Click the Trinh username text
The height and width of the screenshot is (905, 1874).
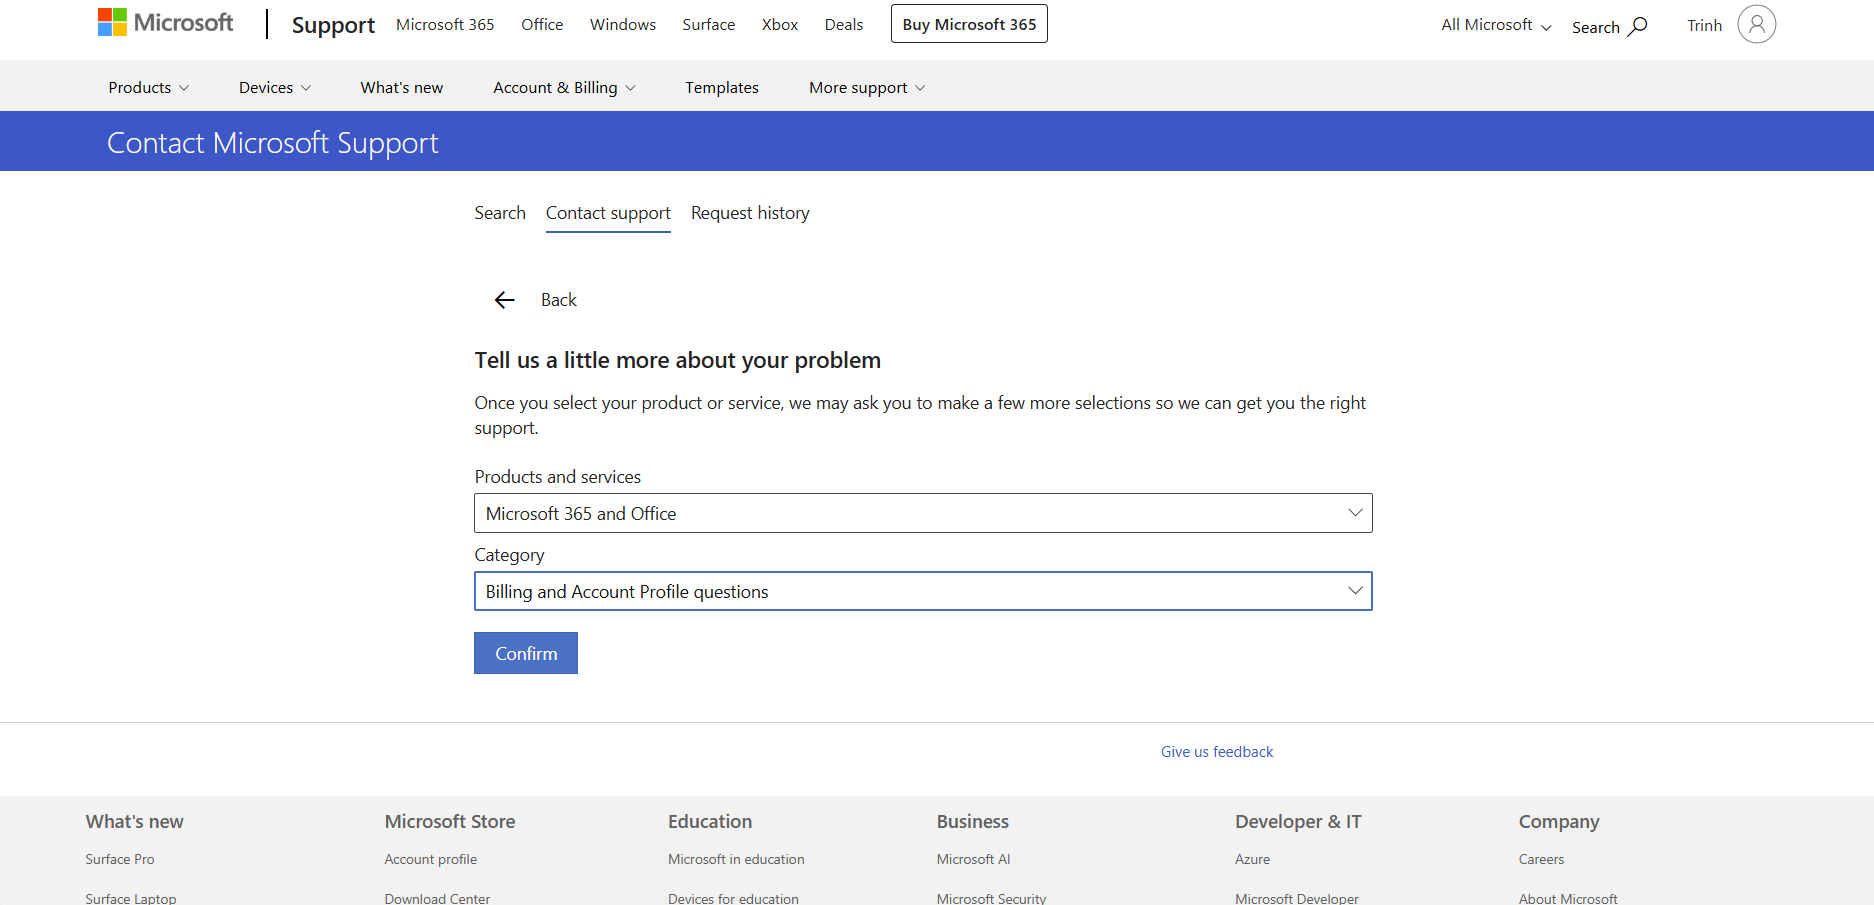(1705, 25)
